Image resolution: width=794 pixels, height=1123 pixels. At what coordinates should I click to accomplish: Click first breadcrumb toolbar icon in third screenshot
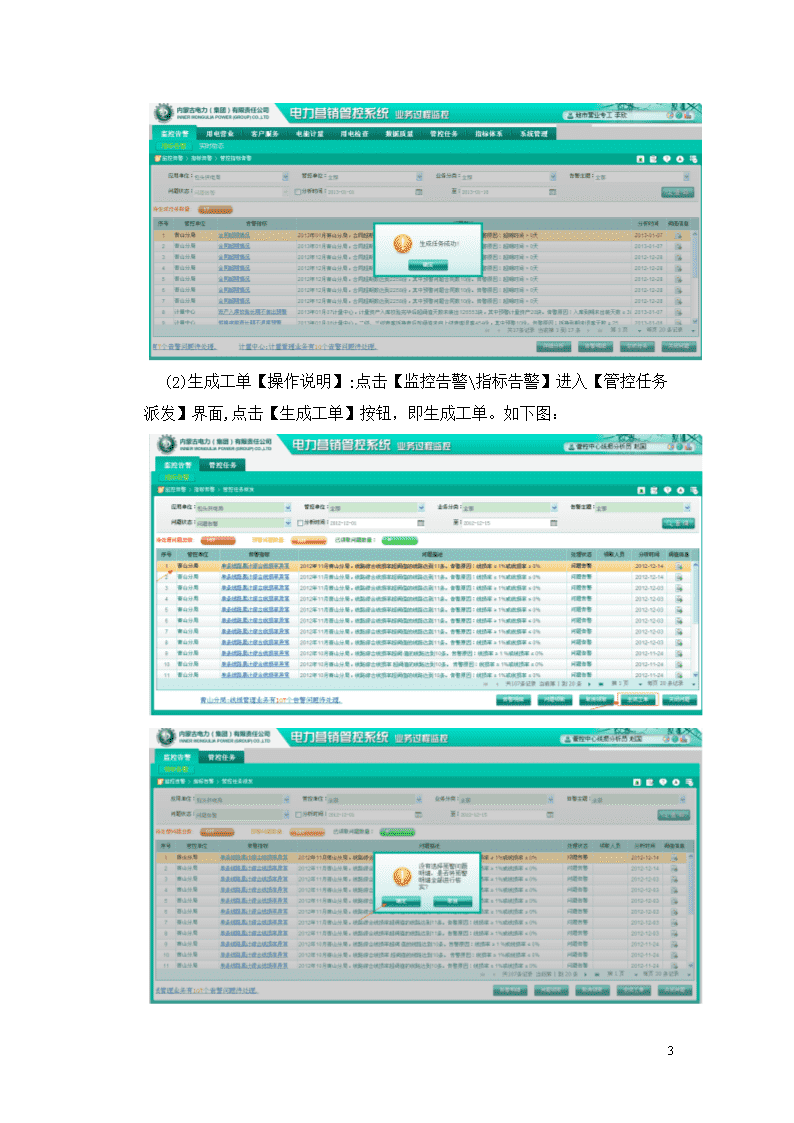637,782
